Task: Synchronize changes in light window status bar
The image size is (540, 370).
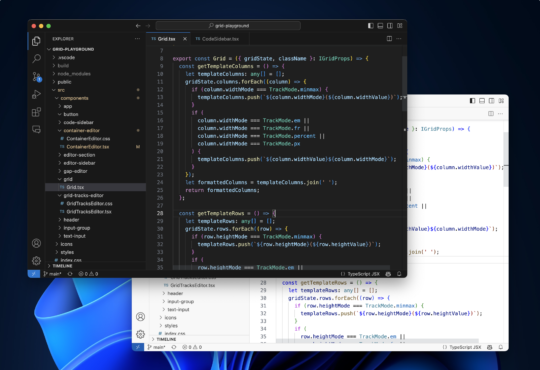Action: (174, 347)
